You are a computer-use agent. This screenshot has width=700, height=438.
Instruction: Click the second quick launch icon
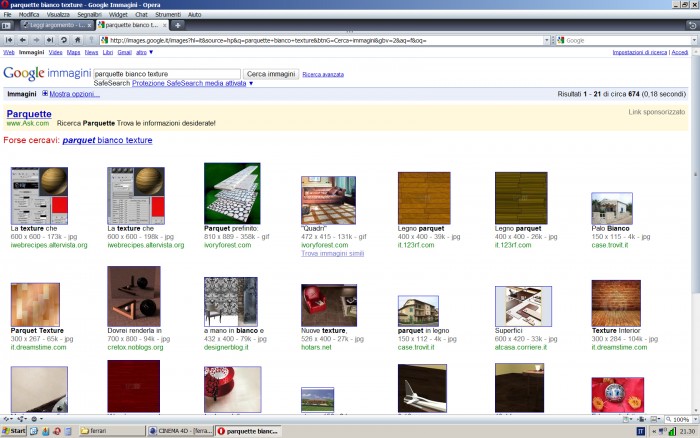46,431
